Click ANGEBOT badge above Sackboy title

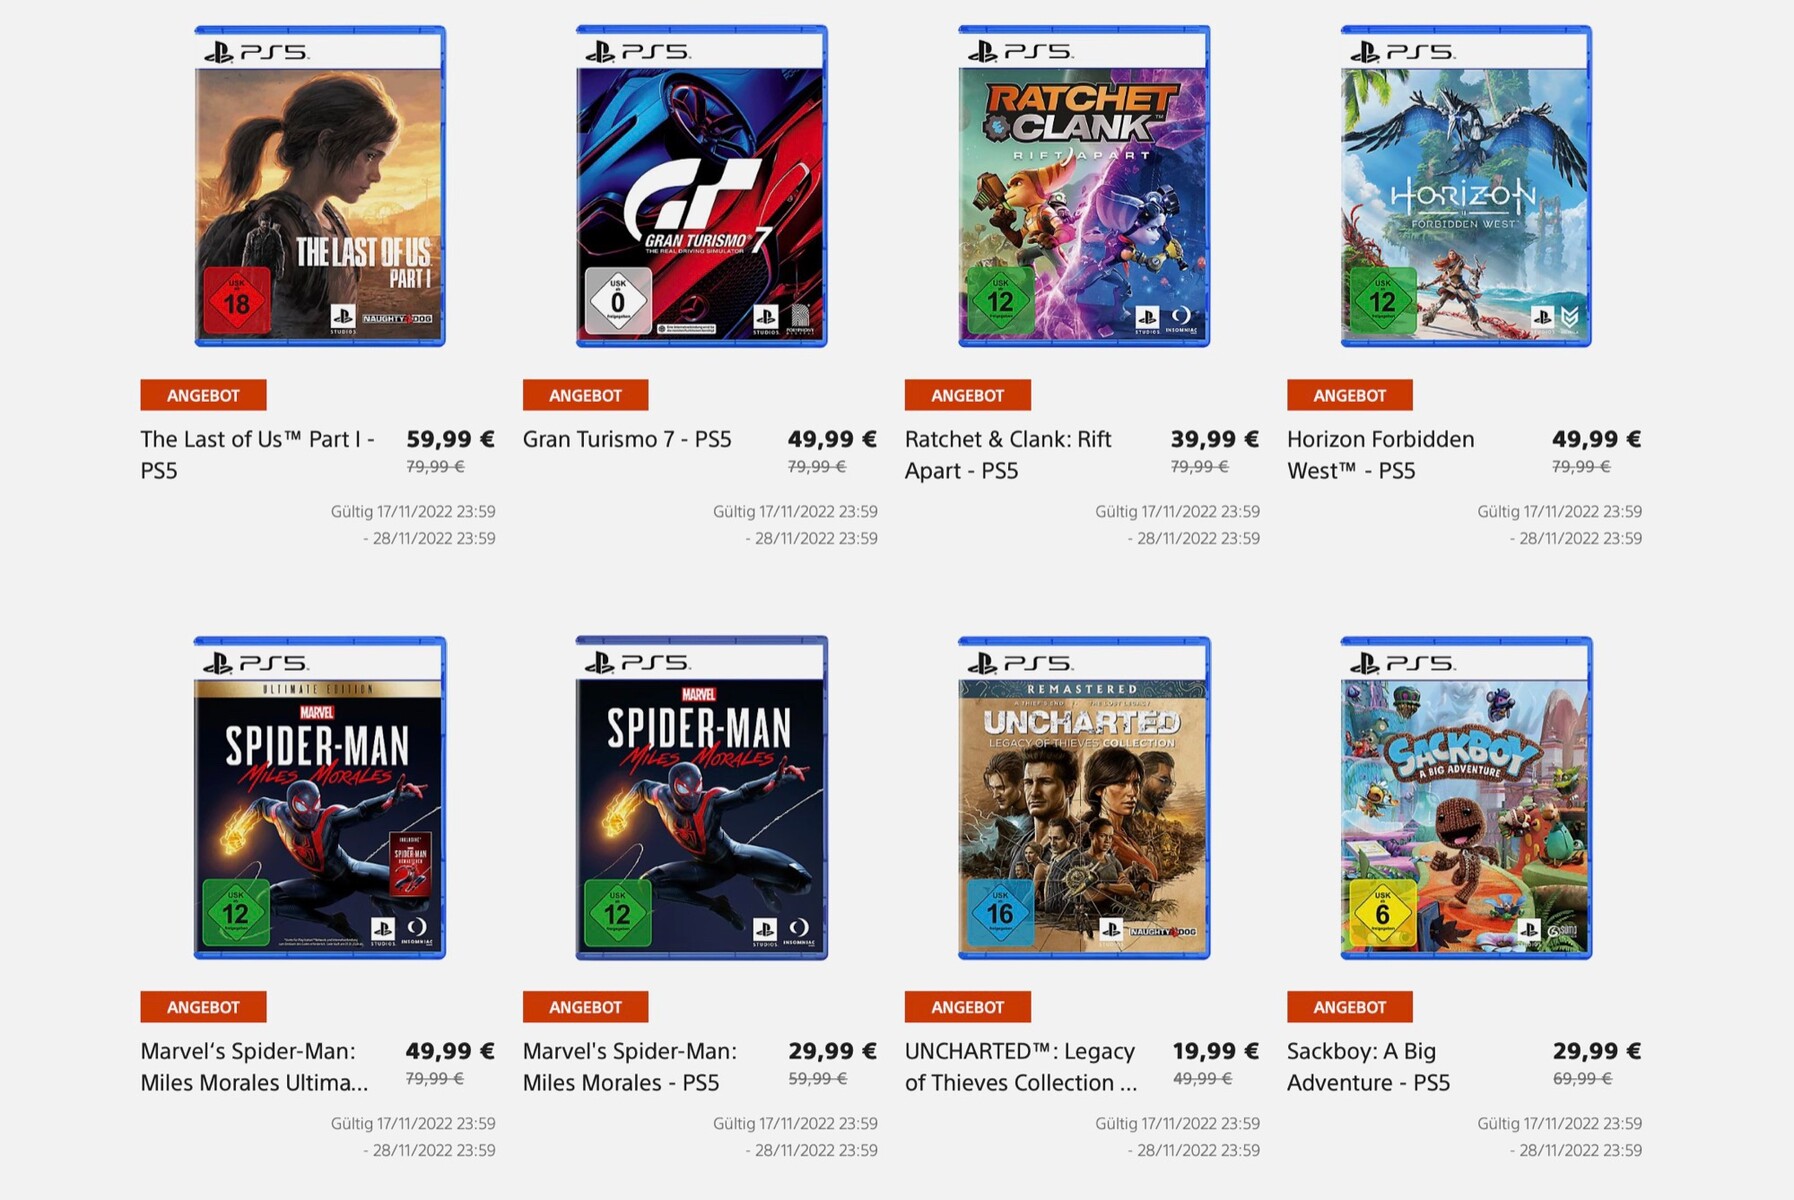pos(1349,1007)
